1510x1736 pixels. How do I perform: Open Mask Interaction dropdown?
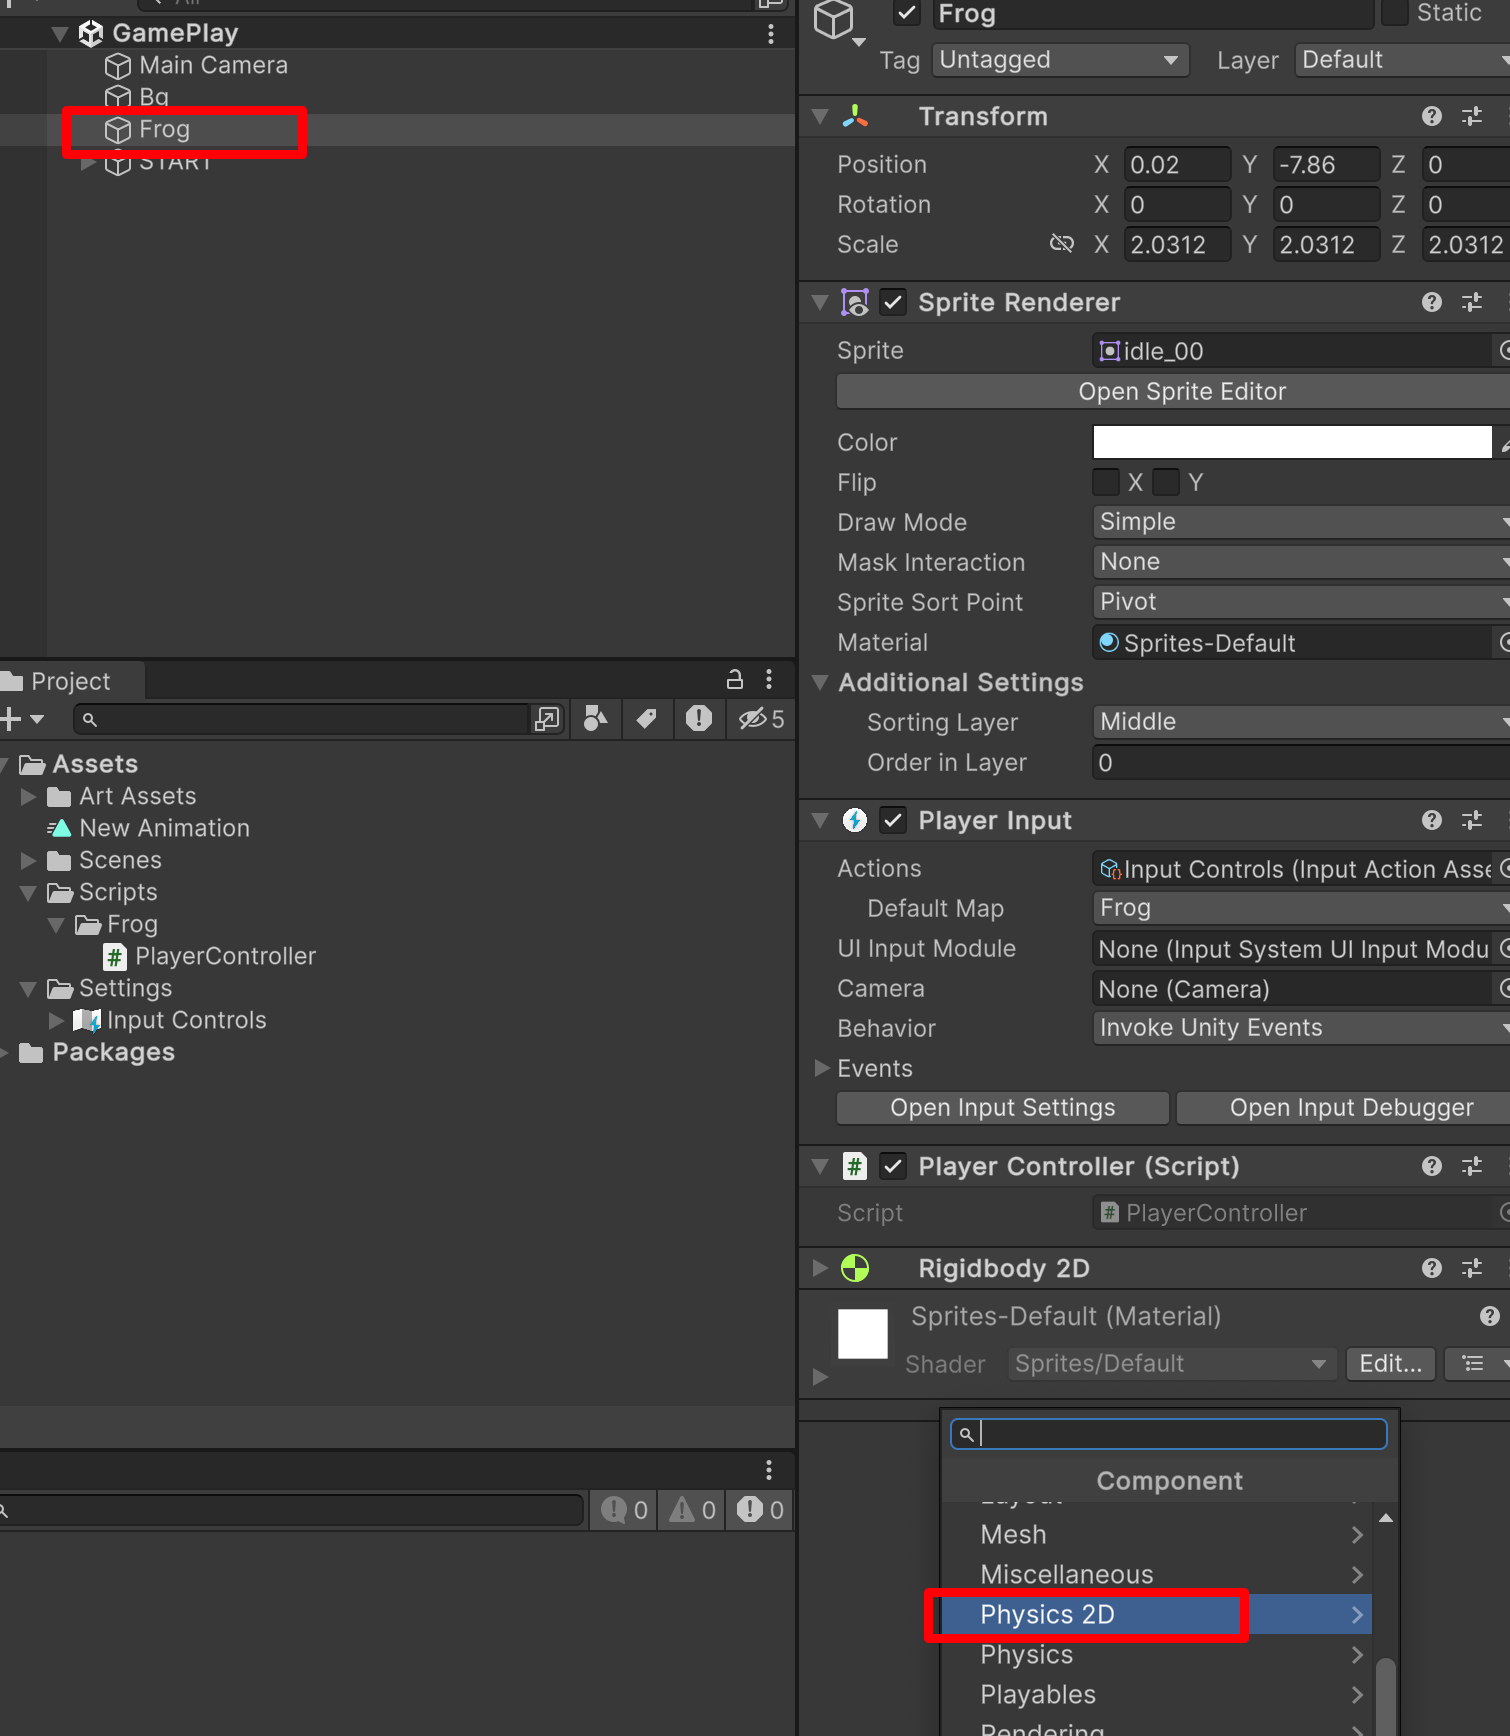point(1302,562)
